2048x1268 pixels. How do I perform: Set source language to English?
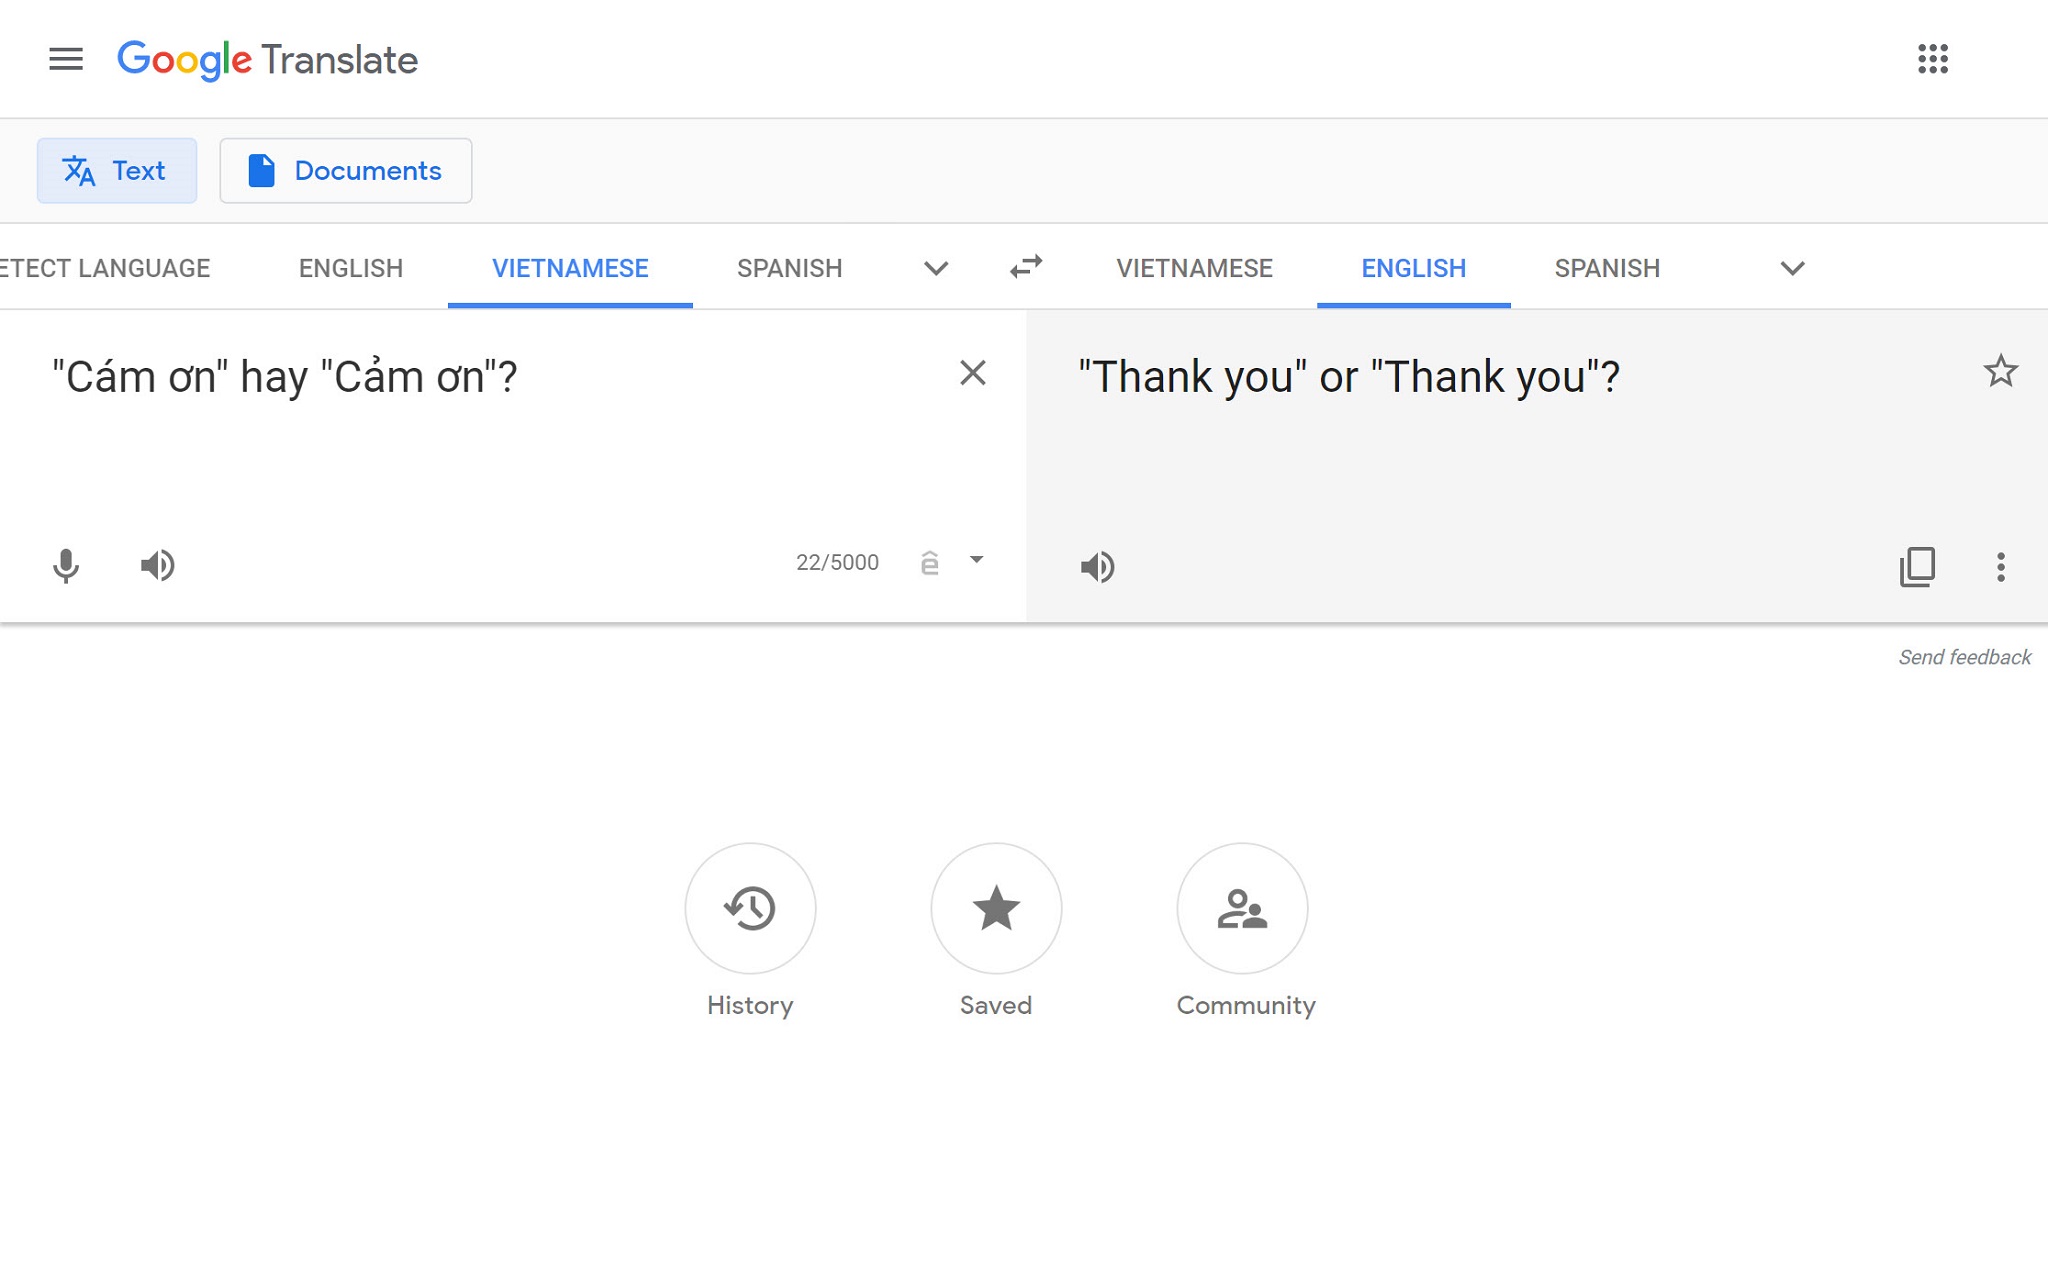pos(351,268)
